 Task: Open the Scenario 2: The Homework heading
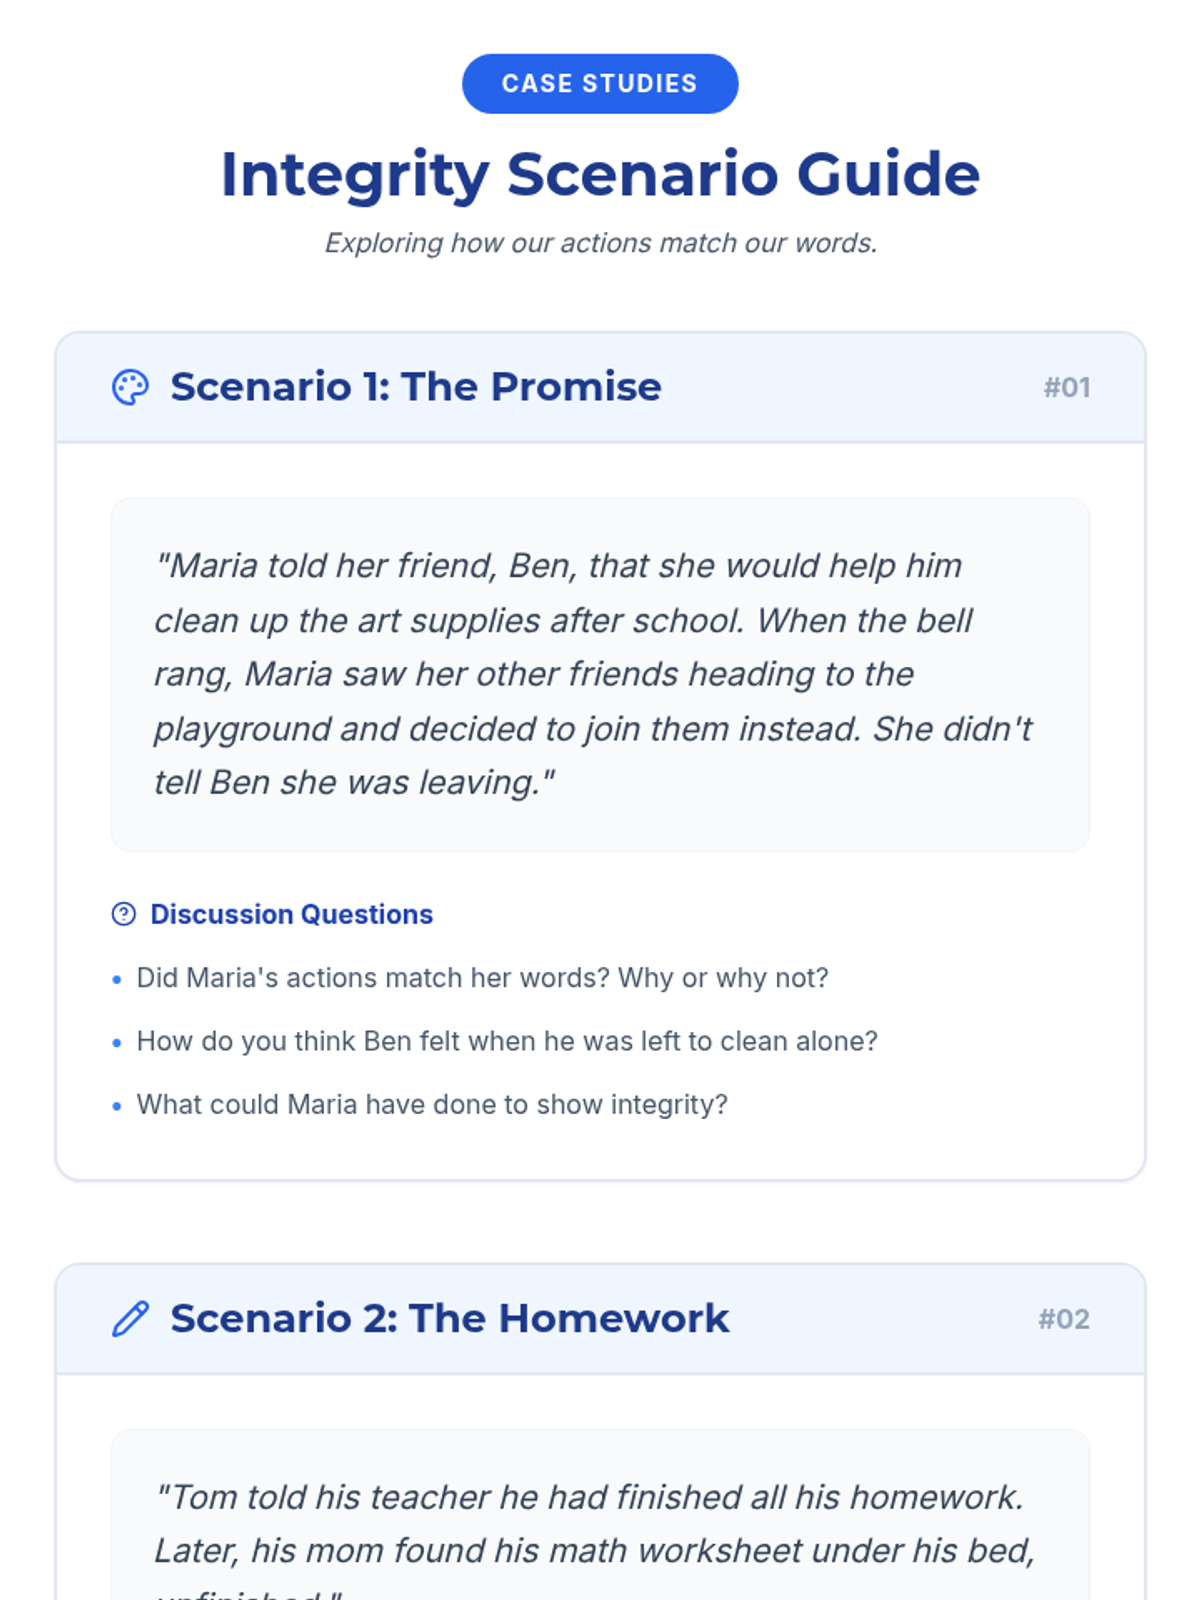tap(449, 1319)
